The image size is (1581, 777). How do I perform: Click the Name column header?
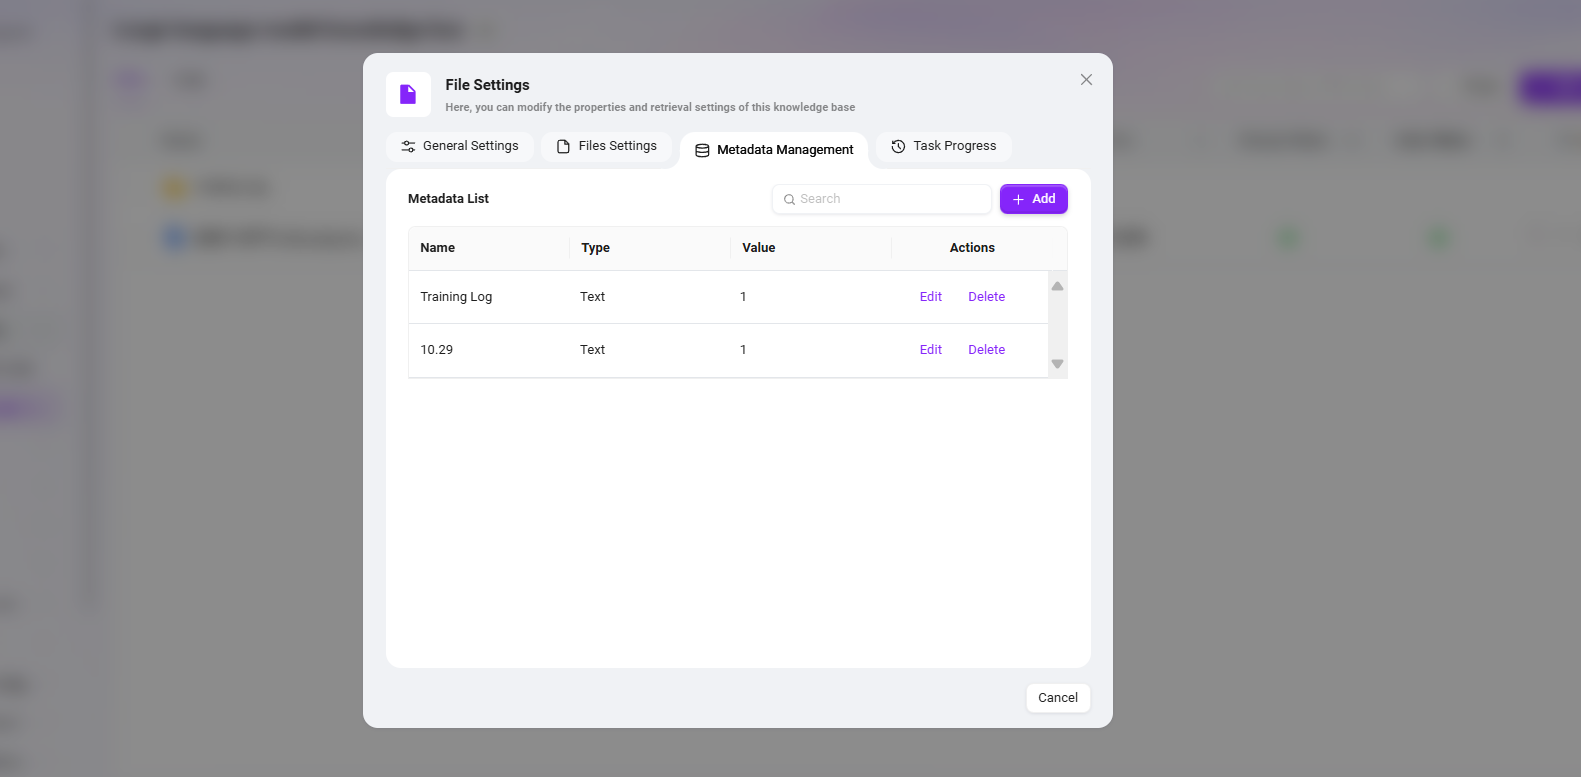438,248
